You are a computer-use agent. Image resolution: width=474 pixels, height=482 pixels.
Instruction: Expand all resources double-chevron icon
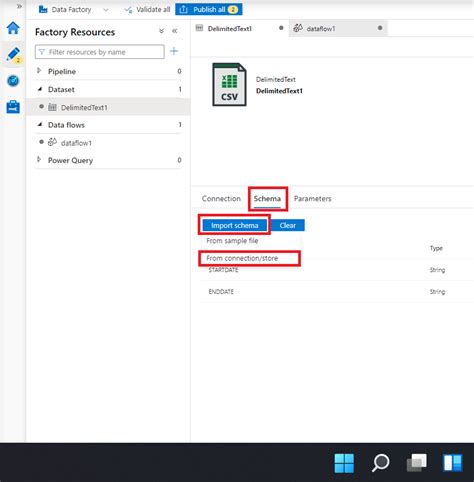click(x=161, y=31)
